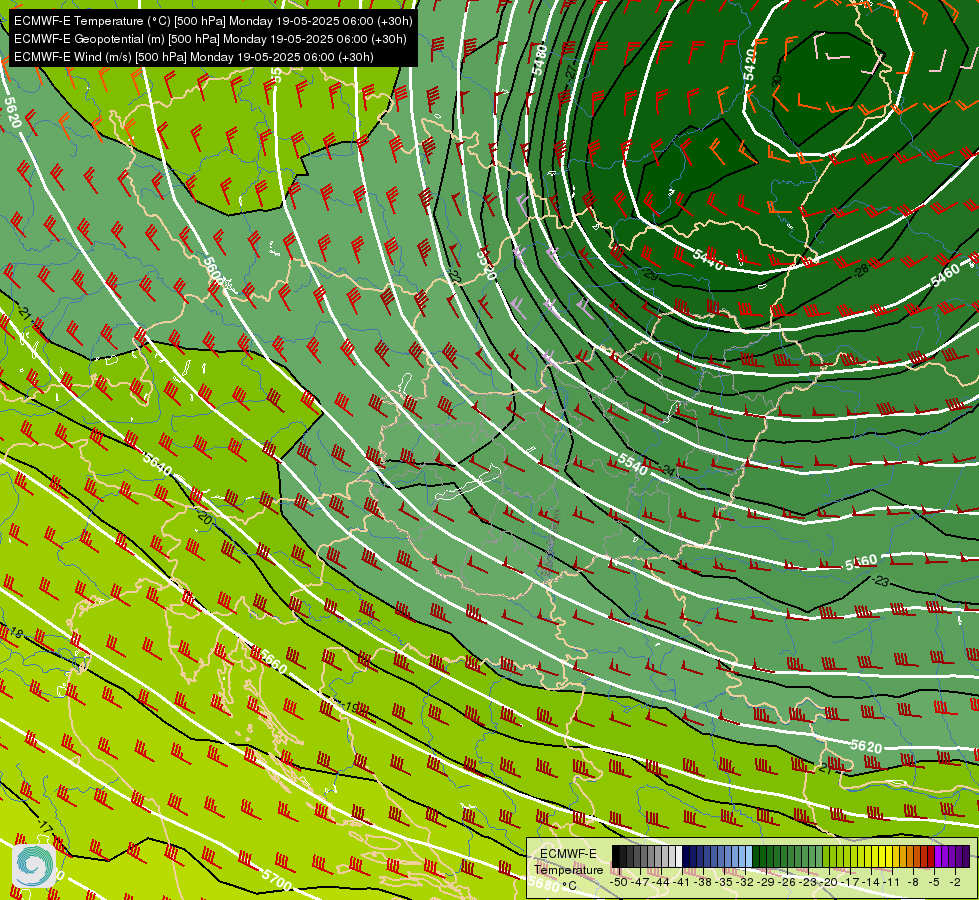The width and height of the screenshot is (979, 900).
Task: Click the -30 isotherm label near low centre
Action: (x=776, y=81)
